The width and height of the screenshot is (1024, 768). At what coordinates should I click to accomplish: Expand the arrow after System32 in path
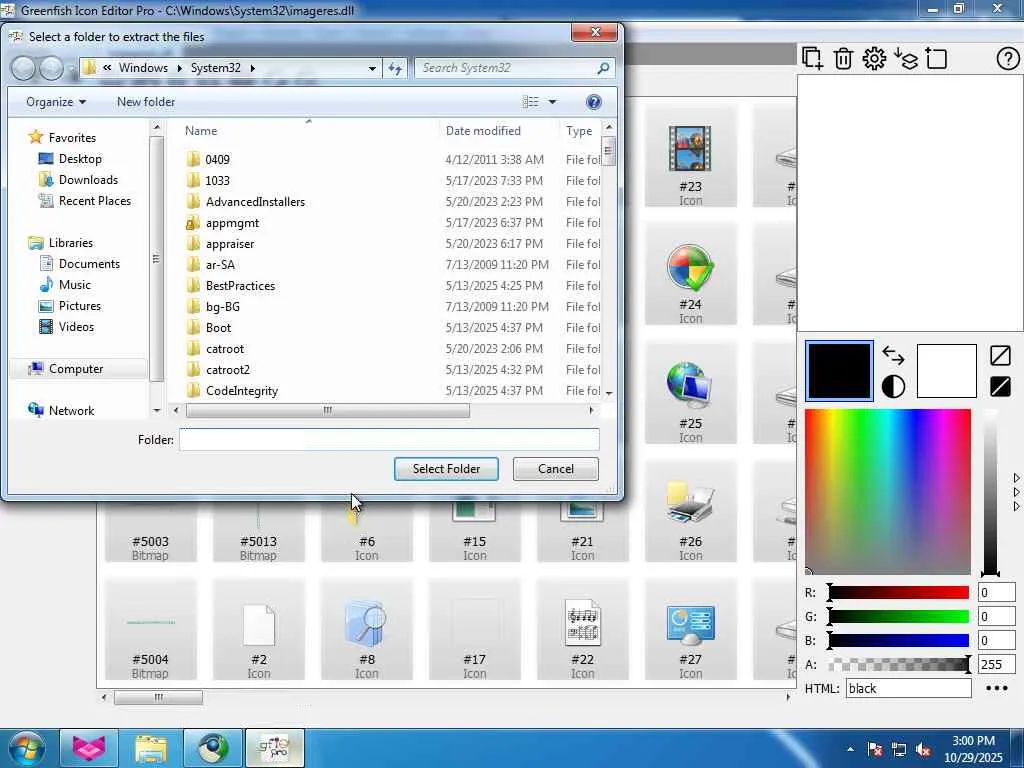coord(252,68)
